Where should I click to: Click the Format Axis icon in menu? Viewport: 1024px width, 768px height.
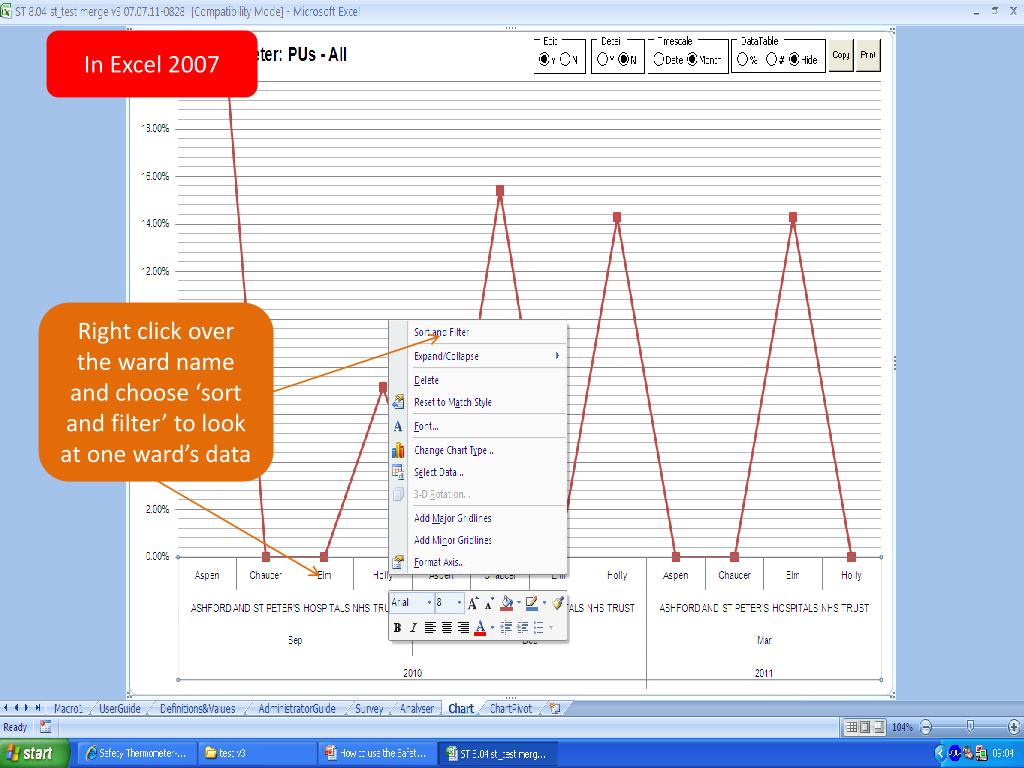(398, 562)
